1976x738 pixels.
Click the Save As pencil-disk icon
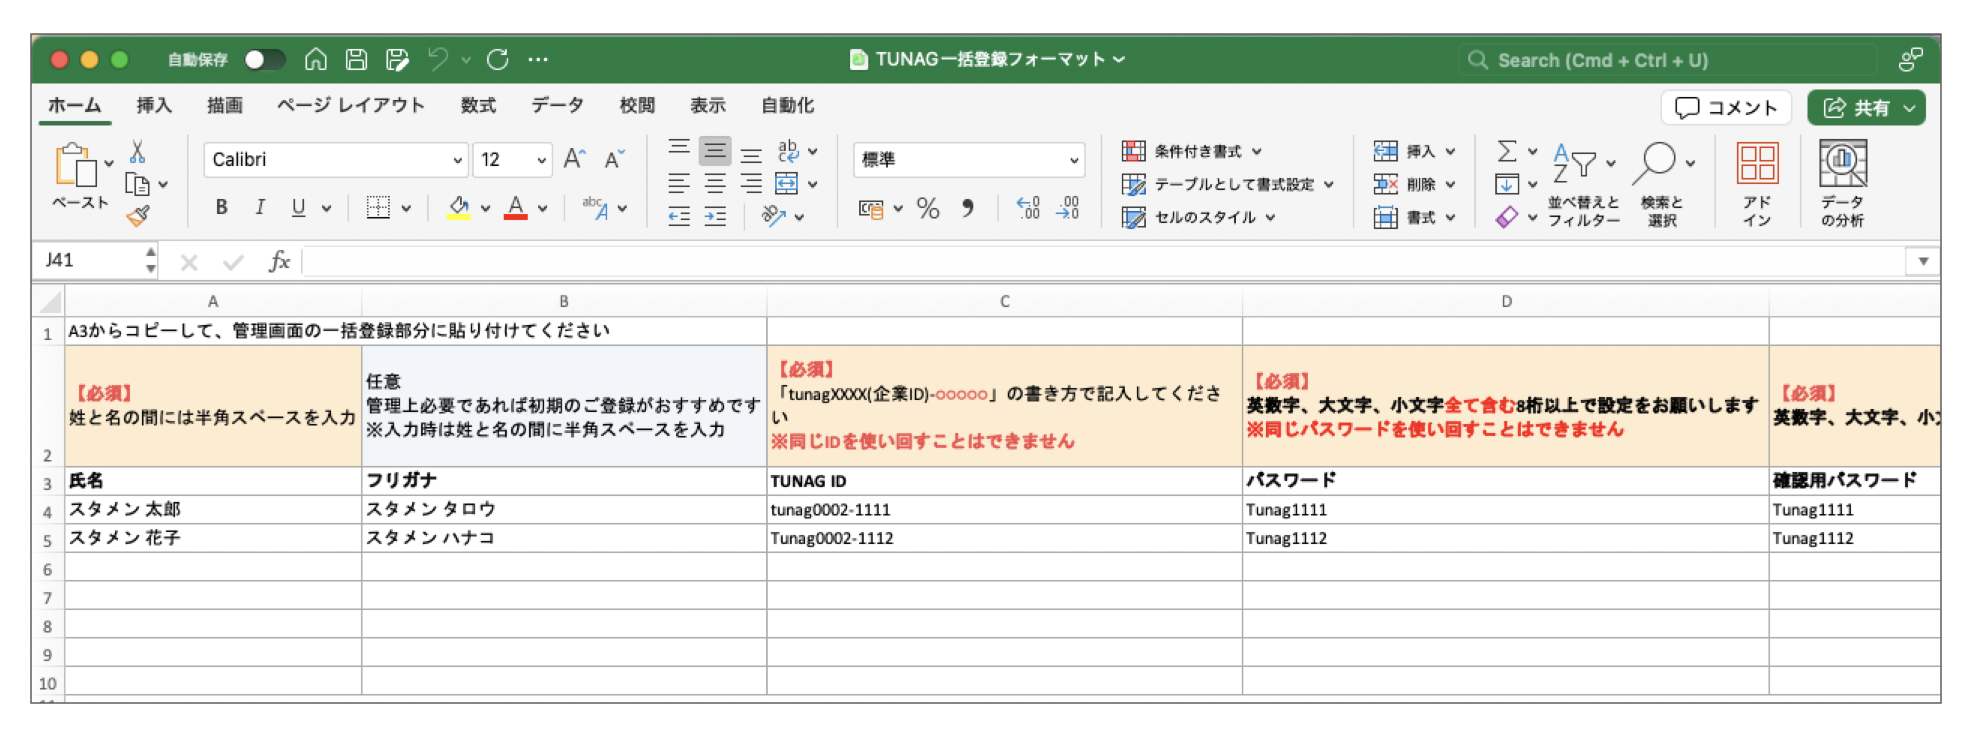(x=397, y=60)
